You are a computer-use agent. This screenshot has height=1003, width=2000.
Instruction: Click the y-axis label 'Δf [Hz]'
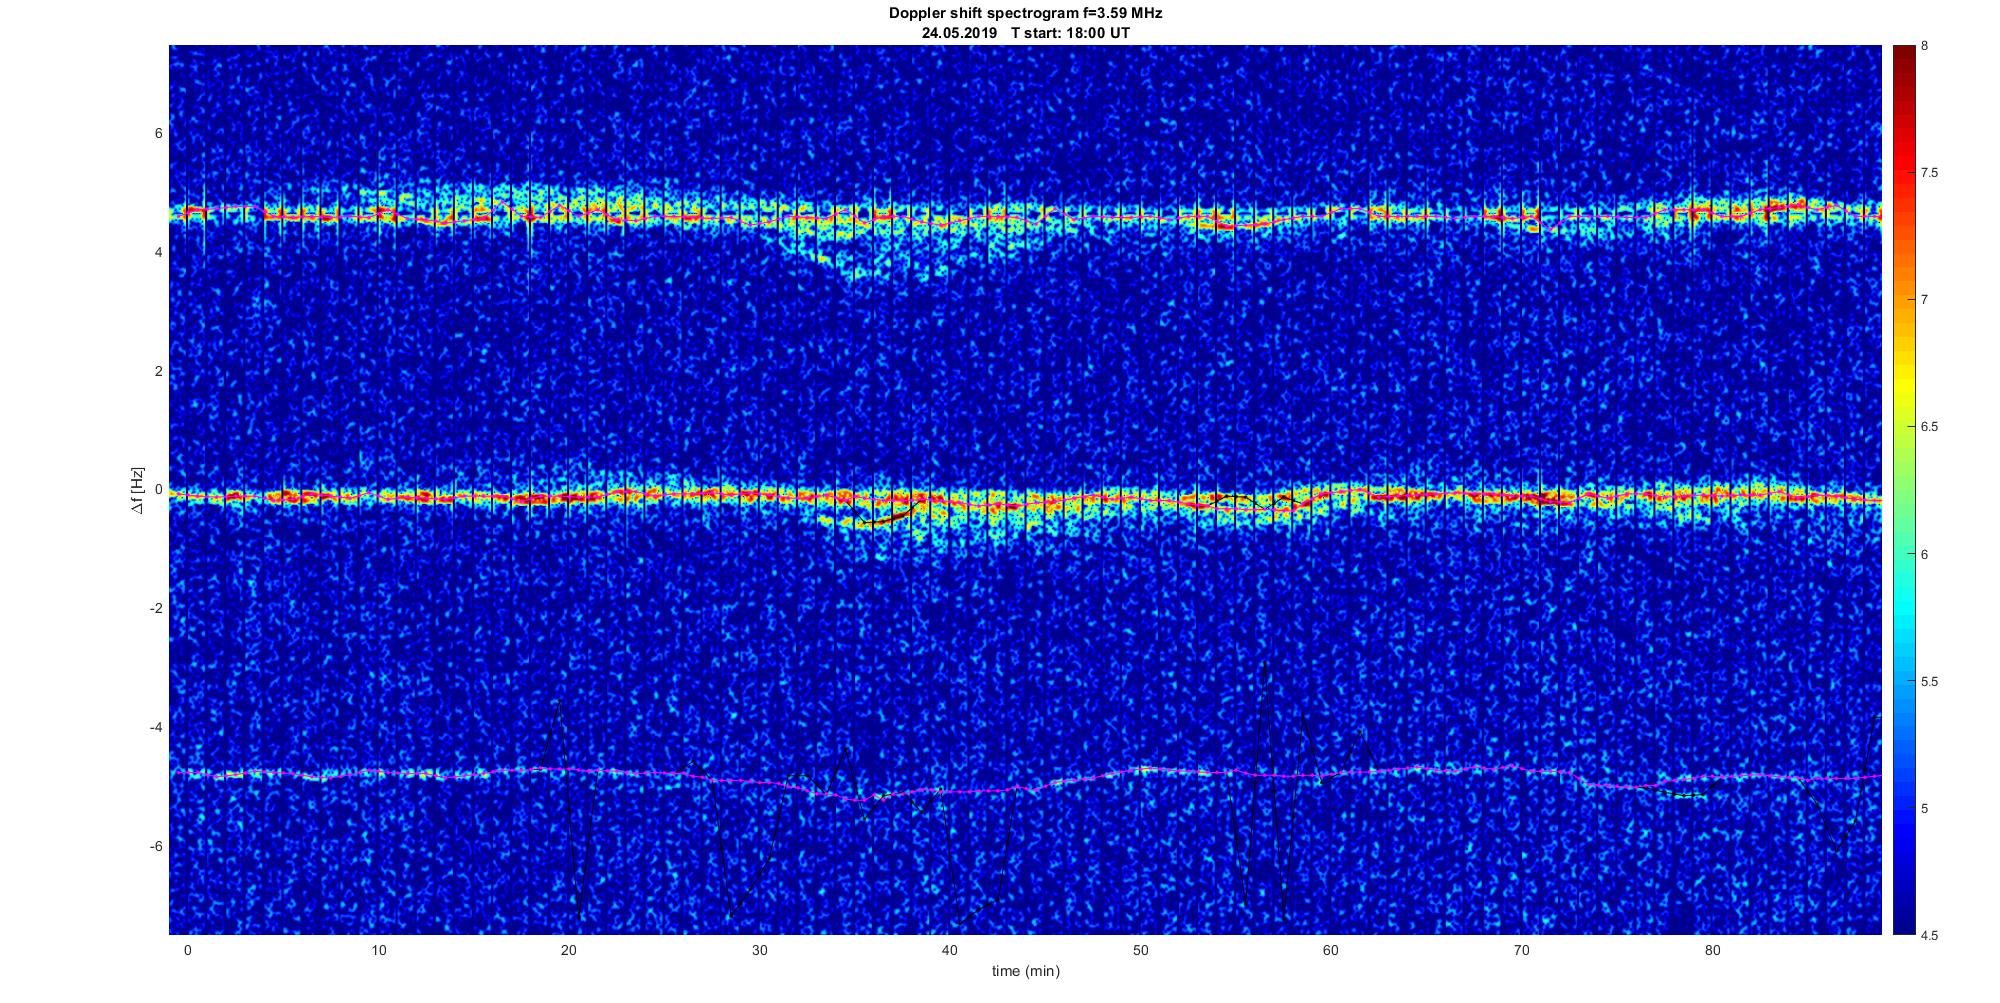[x=138, y=491]
